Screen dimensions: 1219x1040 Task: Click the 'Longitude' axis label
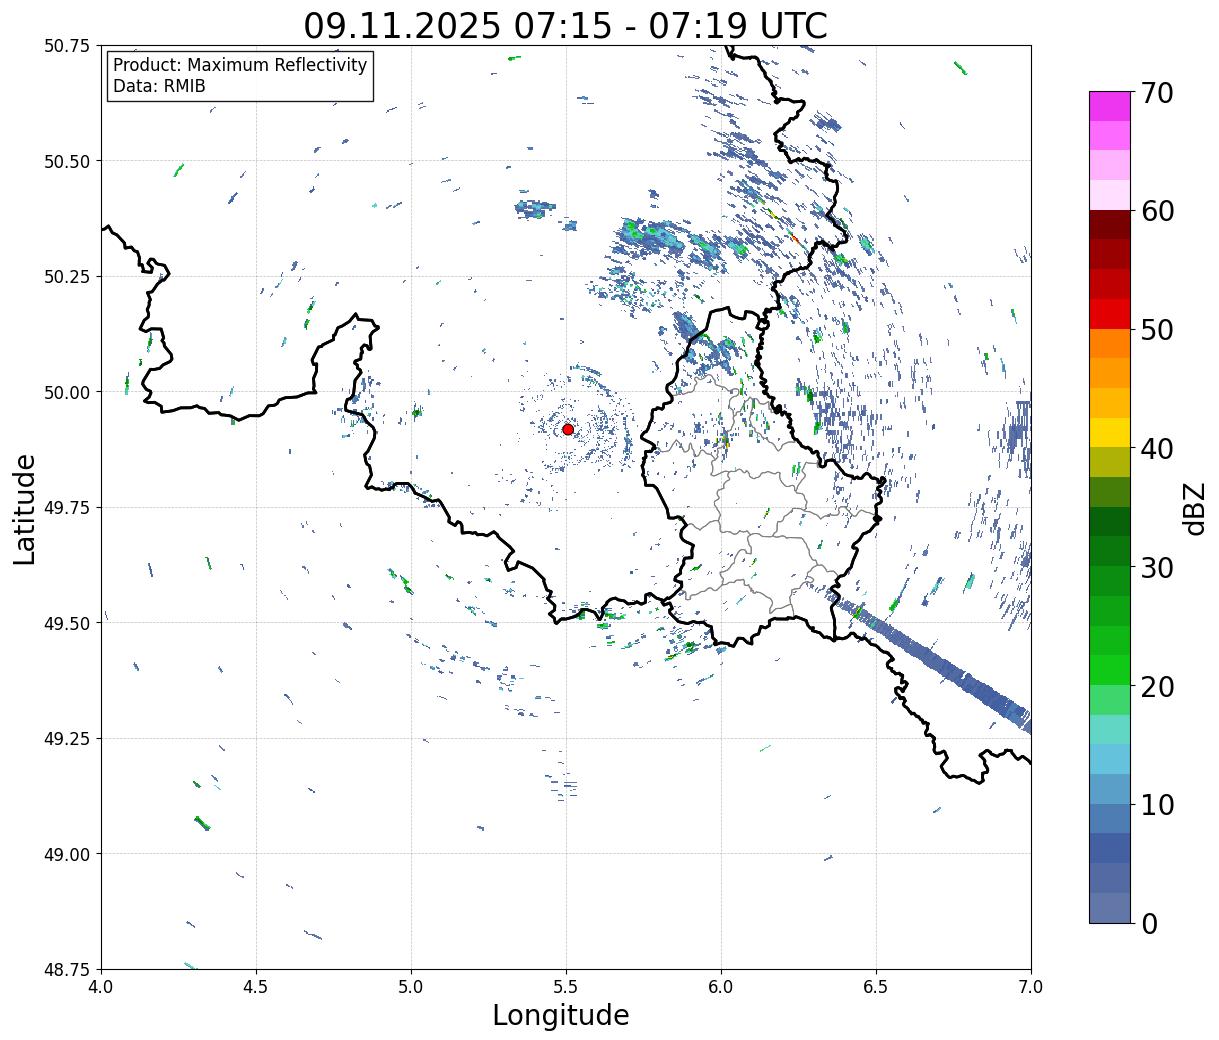pos(561,1015)
